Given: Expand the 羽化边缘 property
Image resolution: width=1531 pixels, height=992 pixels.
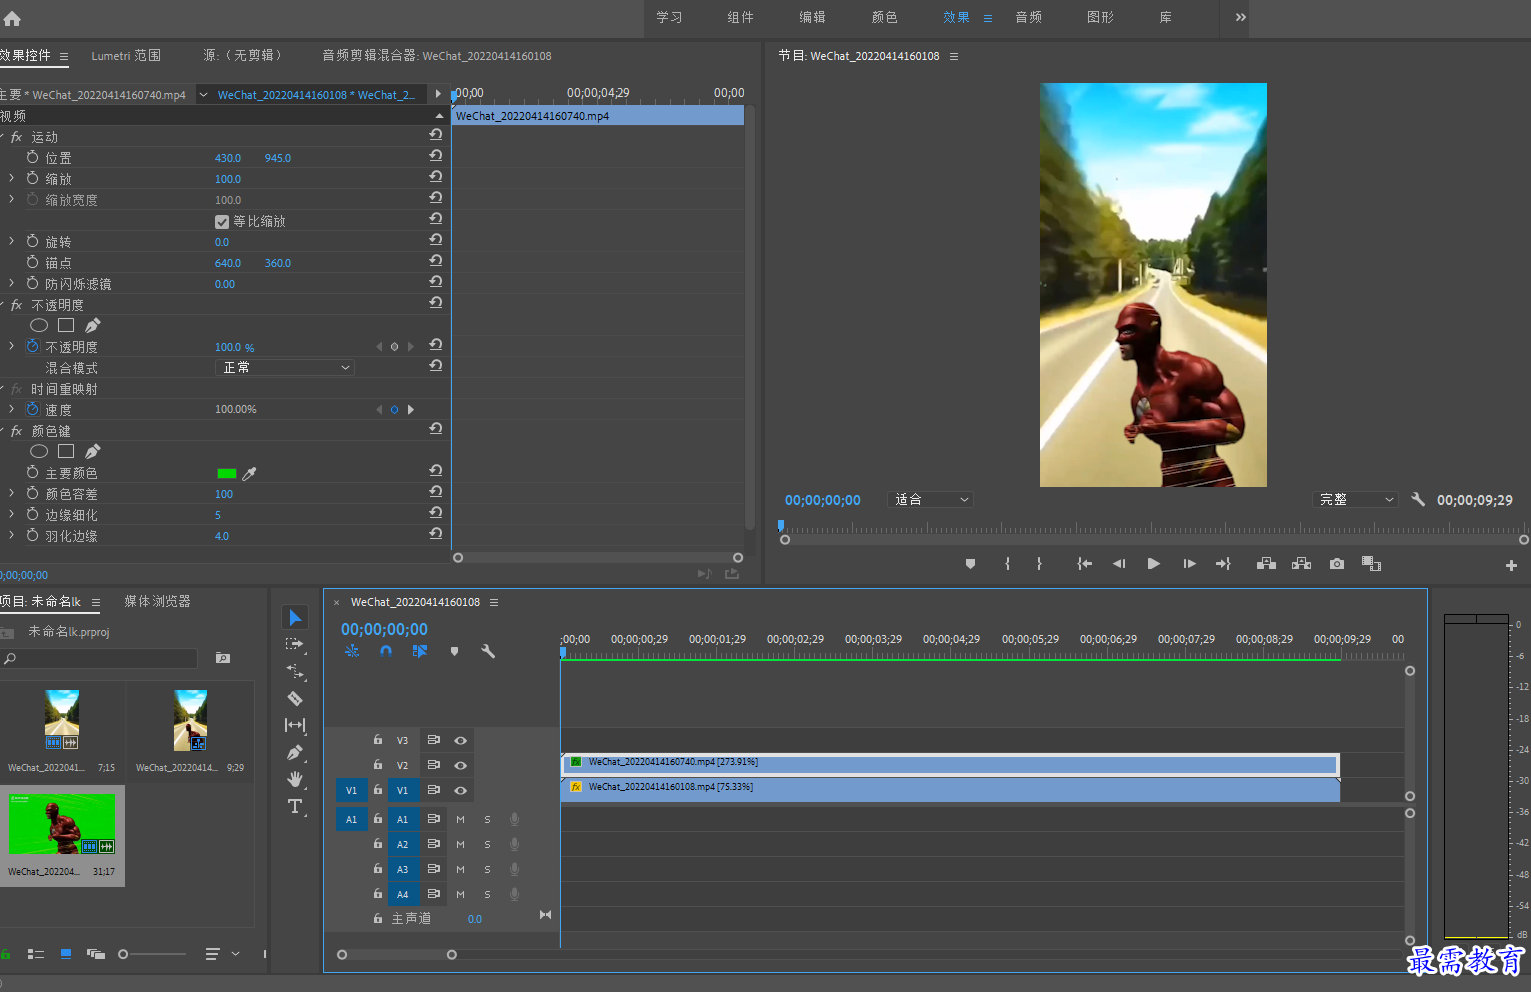Looking at the screenshot, I should coord(11,535).
